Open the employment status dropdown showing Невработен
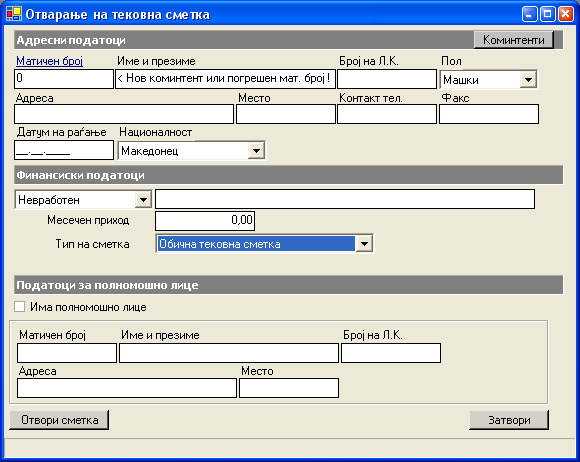 click(143, 200)
